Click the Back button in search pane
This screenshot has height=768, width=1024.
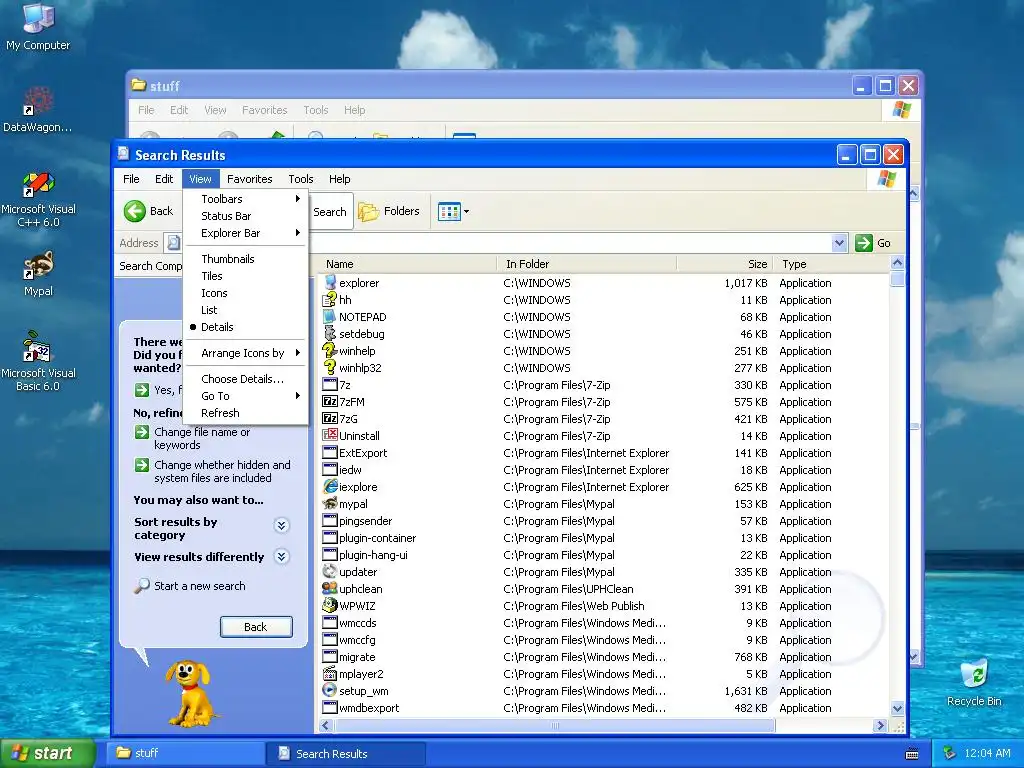[256, 627]
